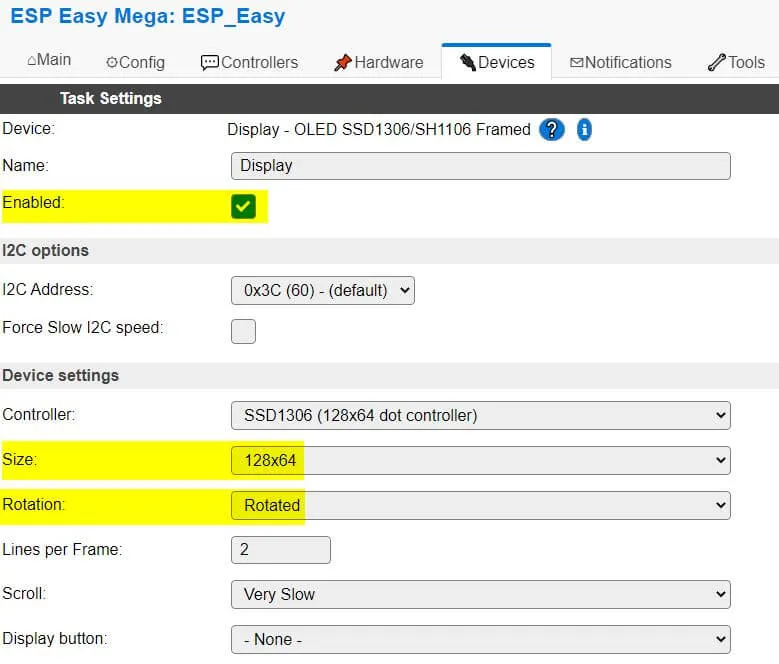Click the Task Settings header text

[111, 98]
